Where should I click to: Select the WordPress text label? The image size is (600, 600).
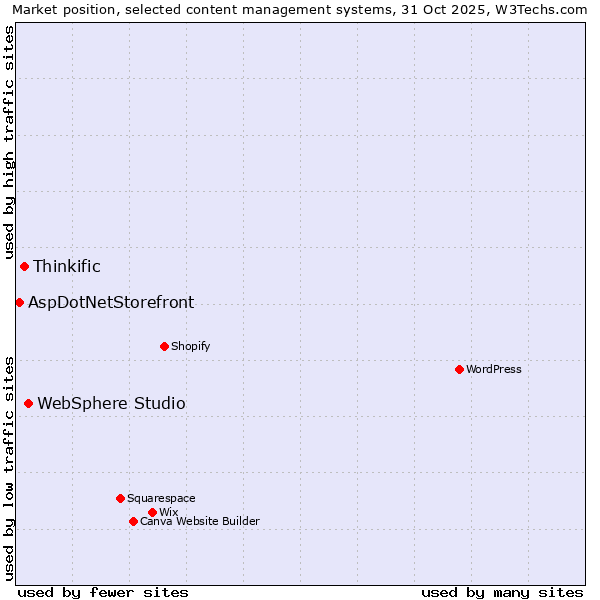tap(494, 369)
